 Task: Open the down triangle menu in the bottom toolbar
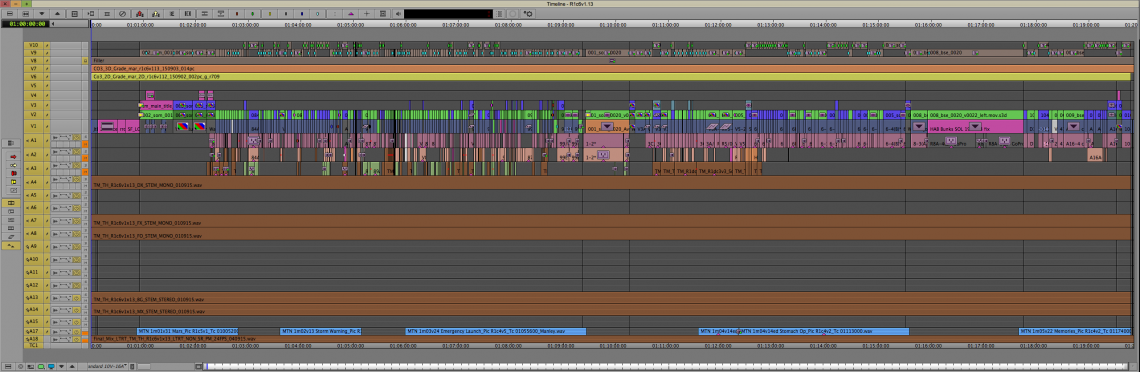61,366
